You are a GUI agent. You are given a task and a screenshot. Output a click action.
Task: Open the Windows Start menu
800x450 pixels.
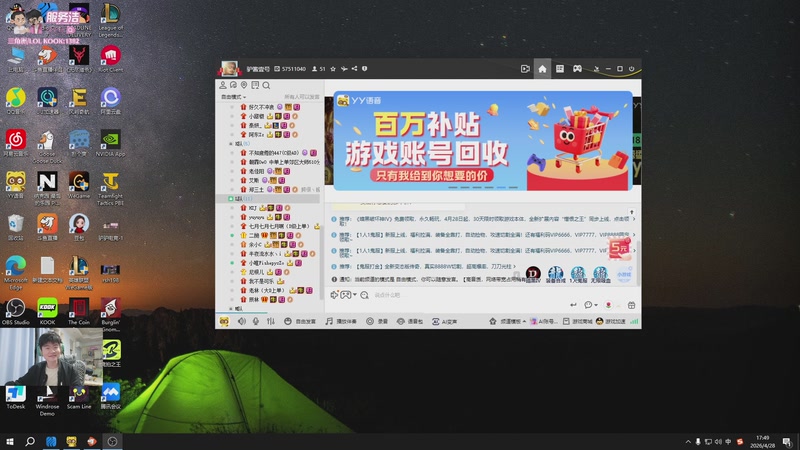[9, 441]
